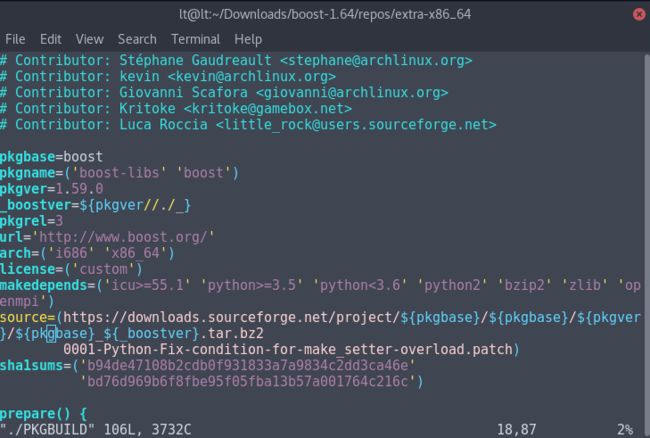
Task: Open the Help menu
Action: [x=248, y=39]
